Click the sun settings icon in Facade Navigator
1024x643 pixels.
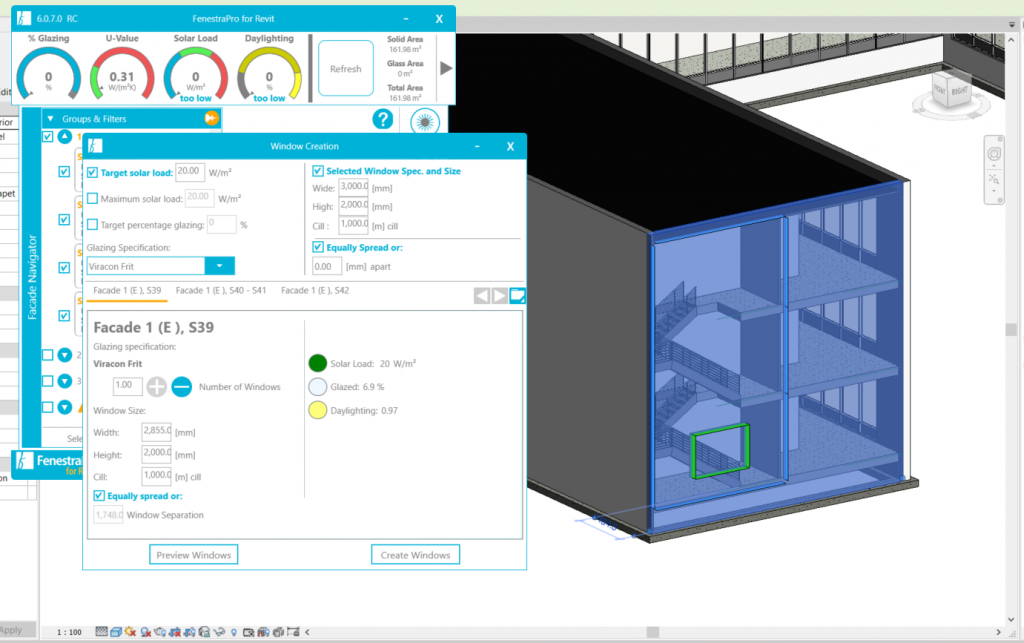click(424, 121)
